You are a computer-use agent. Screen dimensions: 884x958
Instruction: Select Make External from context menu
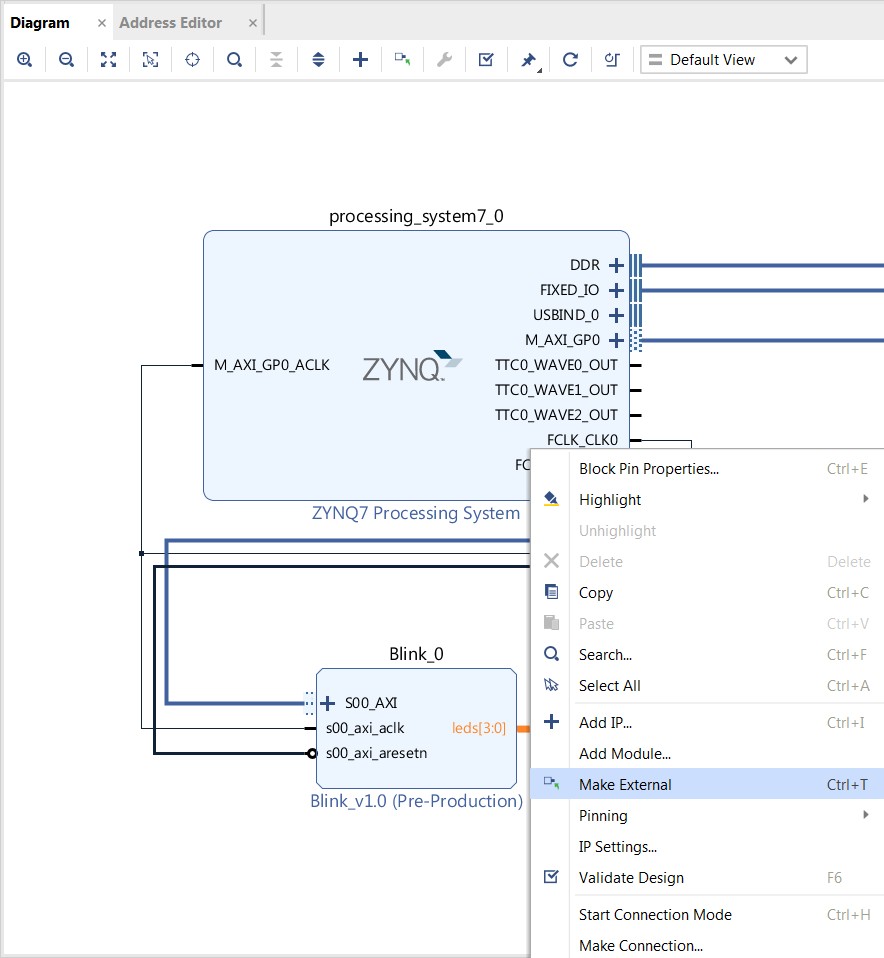coord(625,784)
